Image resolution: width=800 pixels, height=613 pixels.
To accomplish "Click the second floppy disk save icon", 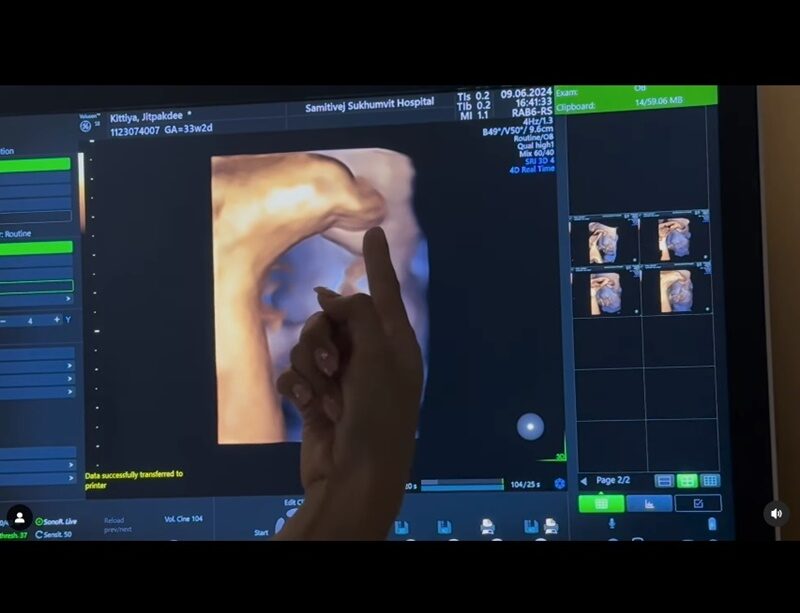I will 444,527.
